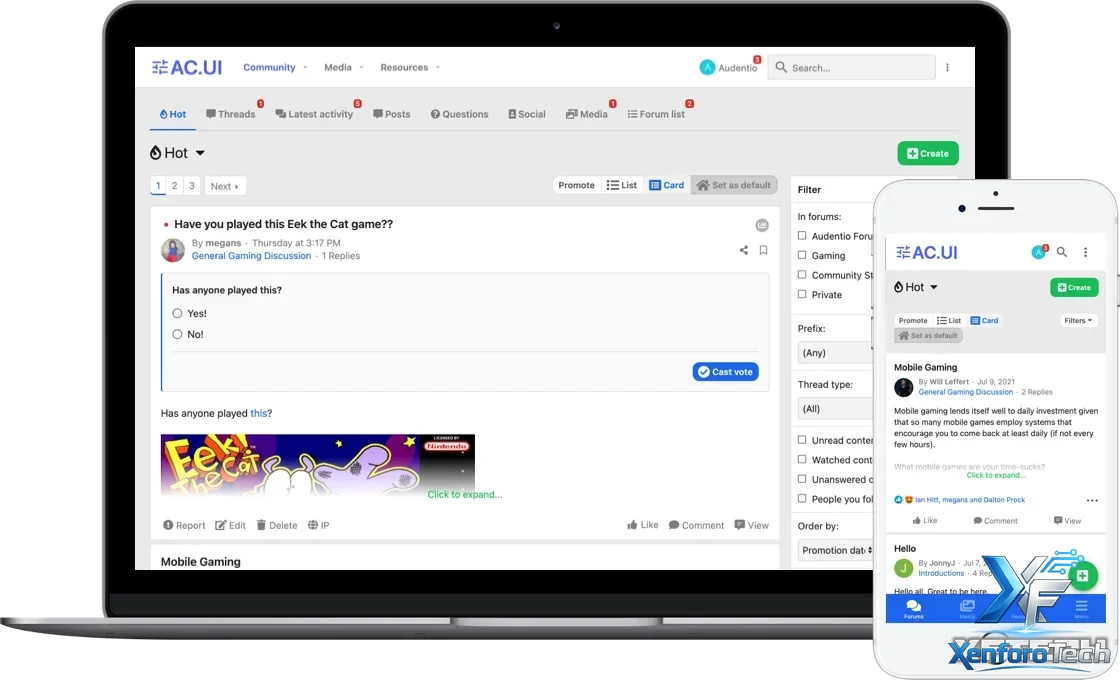The image size is (1120, 680).
Task: Select the 'No!' poll option
Action: pos(178,335)
